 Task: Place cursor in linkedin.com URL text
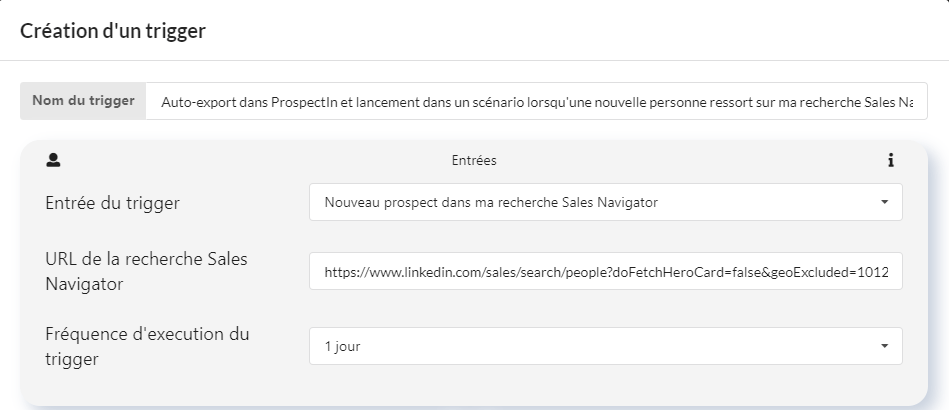pyautogui.click(x=606, y=272)
